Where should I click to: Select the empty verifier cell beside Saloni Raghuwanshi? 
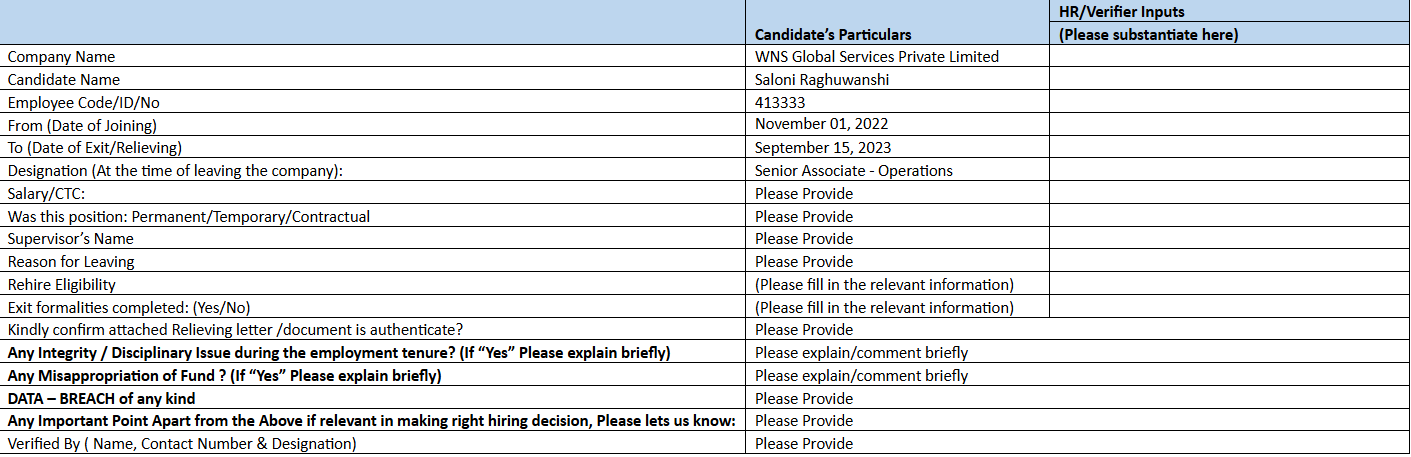(1229, 80)
